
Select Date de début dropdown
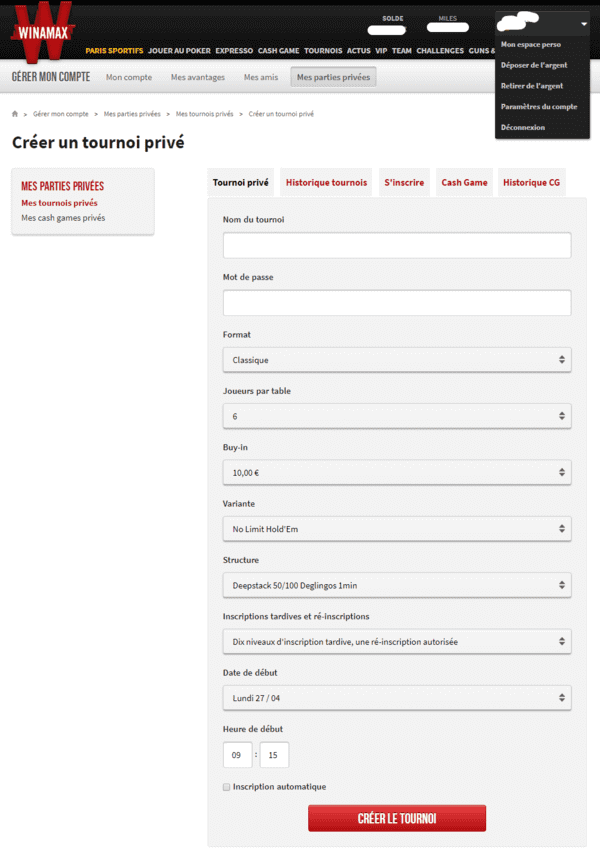coord(397,698)
